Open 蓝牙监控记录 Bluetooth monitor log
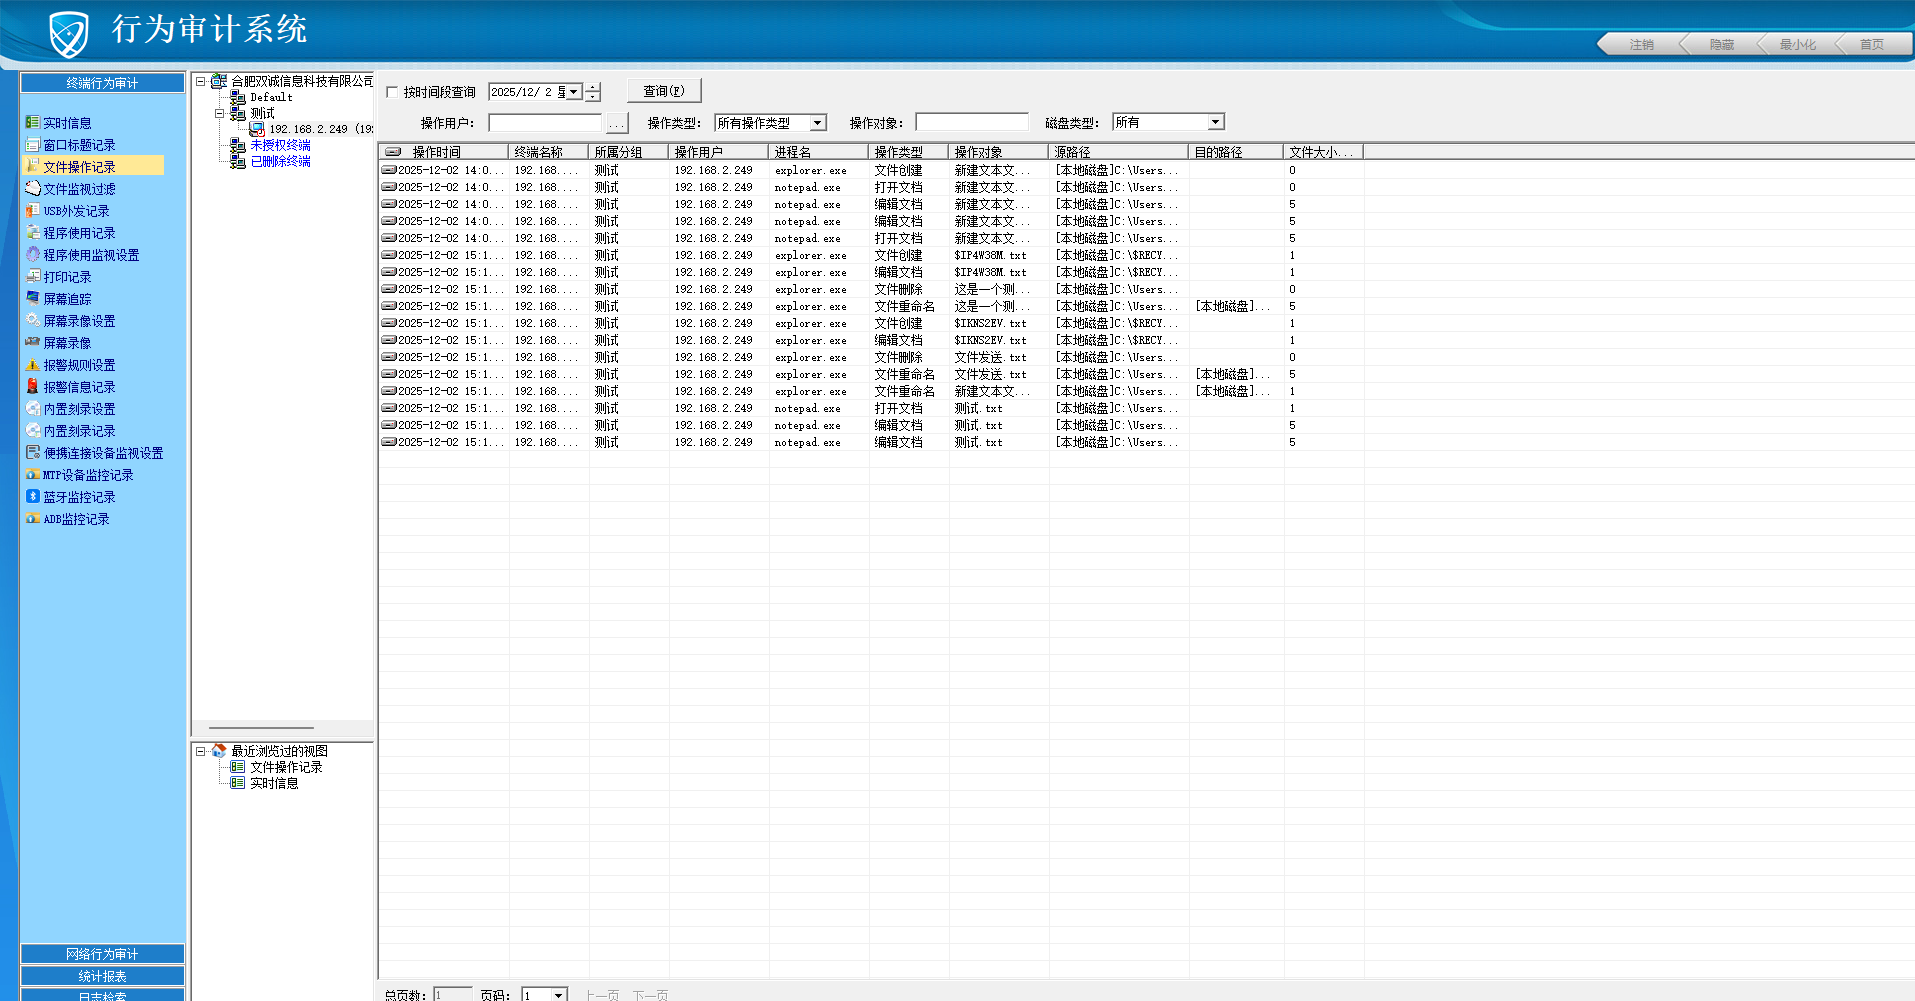Screen dimensions: 1915x1001 coord(79,497)
